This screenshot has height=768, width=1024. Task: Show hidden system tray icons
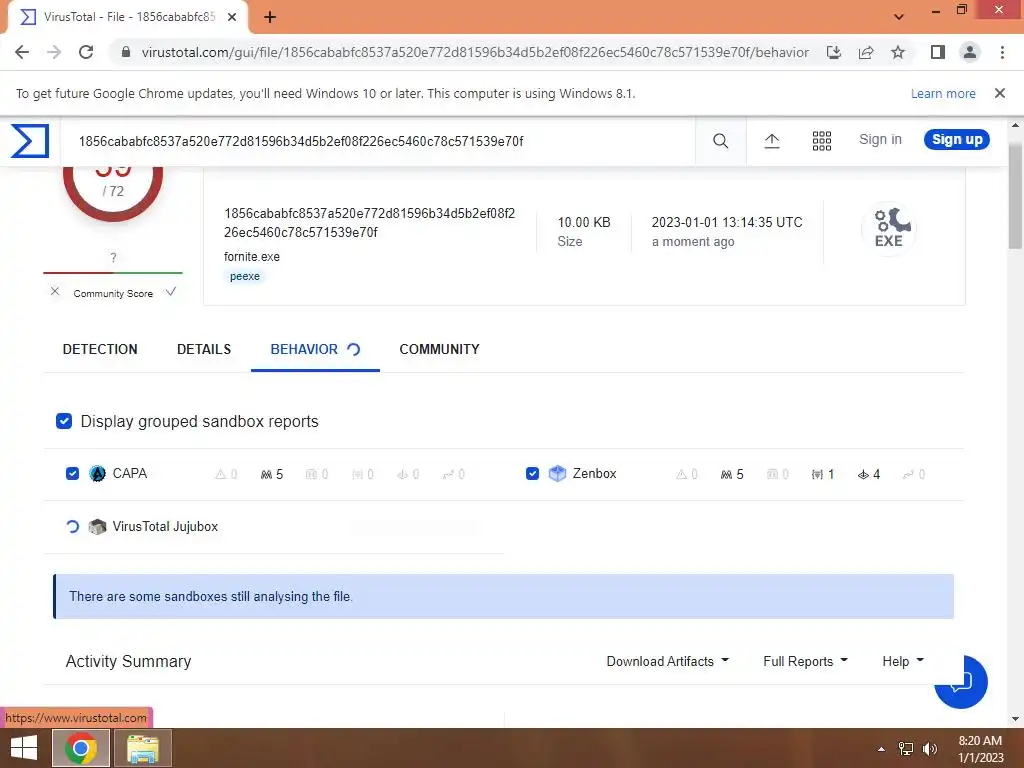pyautogui.click(x=882, y=749)
